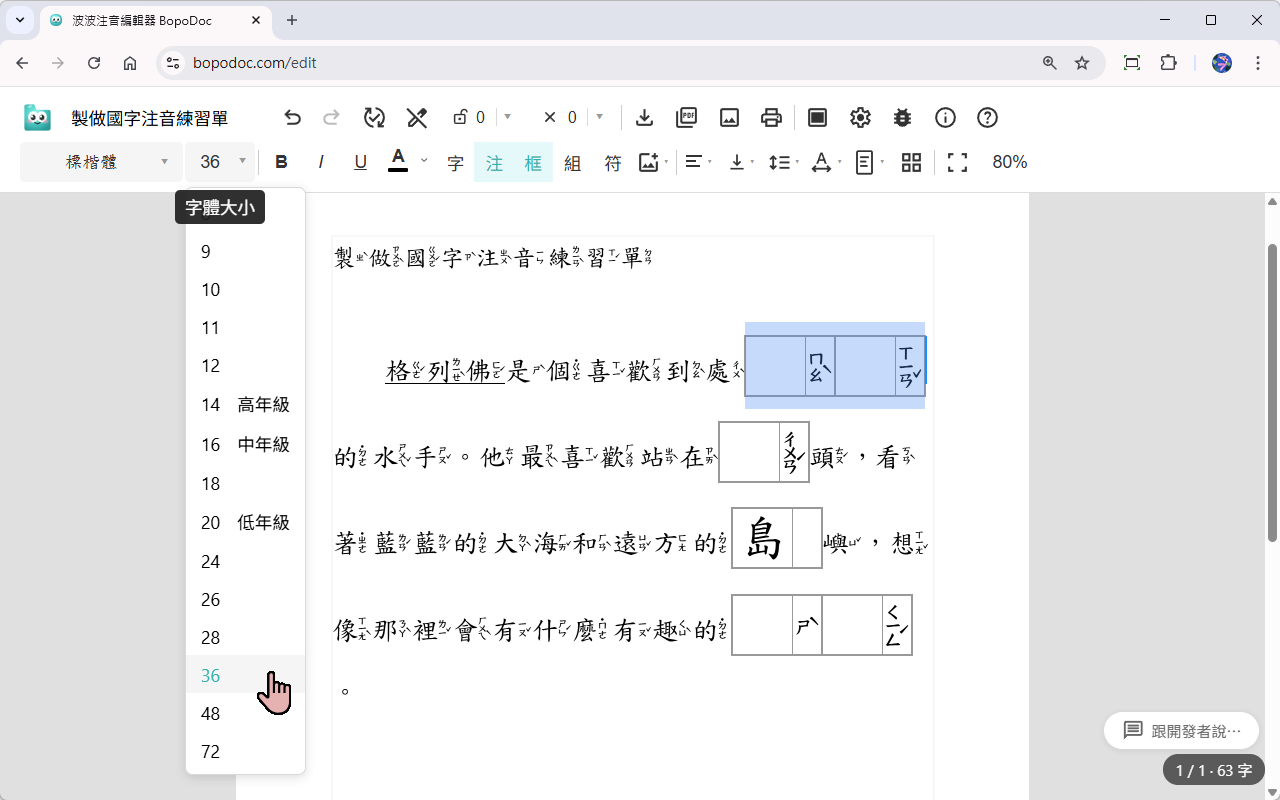Report a bug via the bug icon
This screenshot has width=1280, height=800.
pyautogui.click(x=902, y=117)
